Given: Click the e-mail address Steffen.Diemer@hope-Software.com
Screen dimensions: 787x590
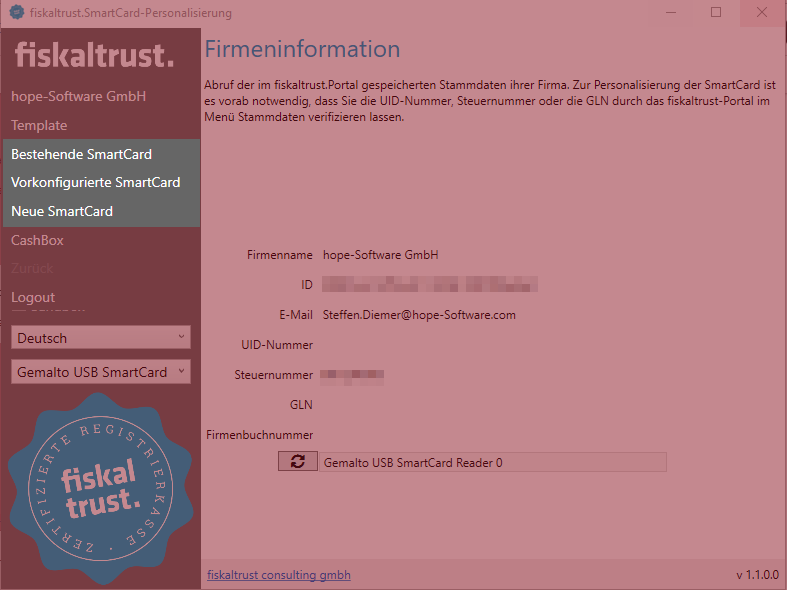Looking at the screenshot, I should pyautogui.click(x=419, y=315).
